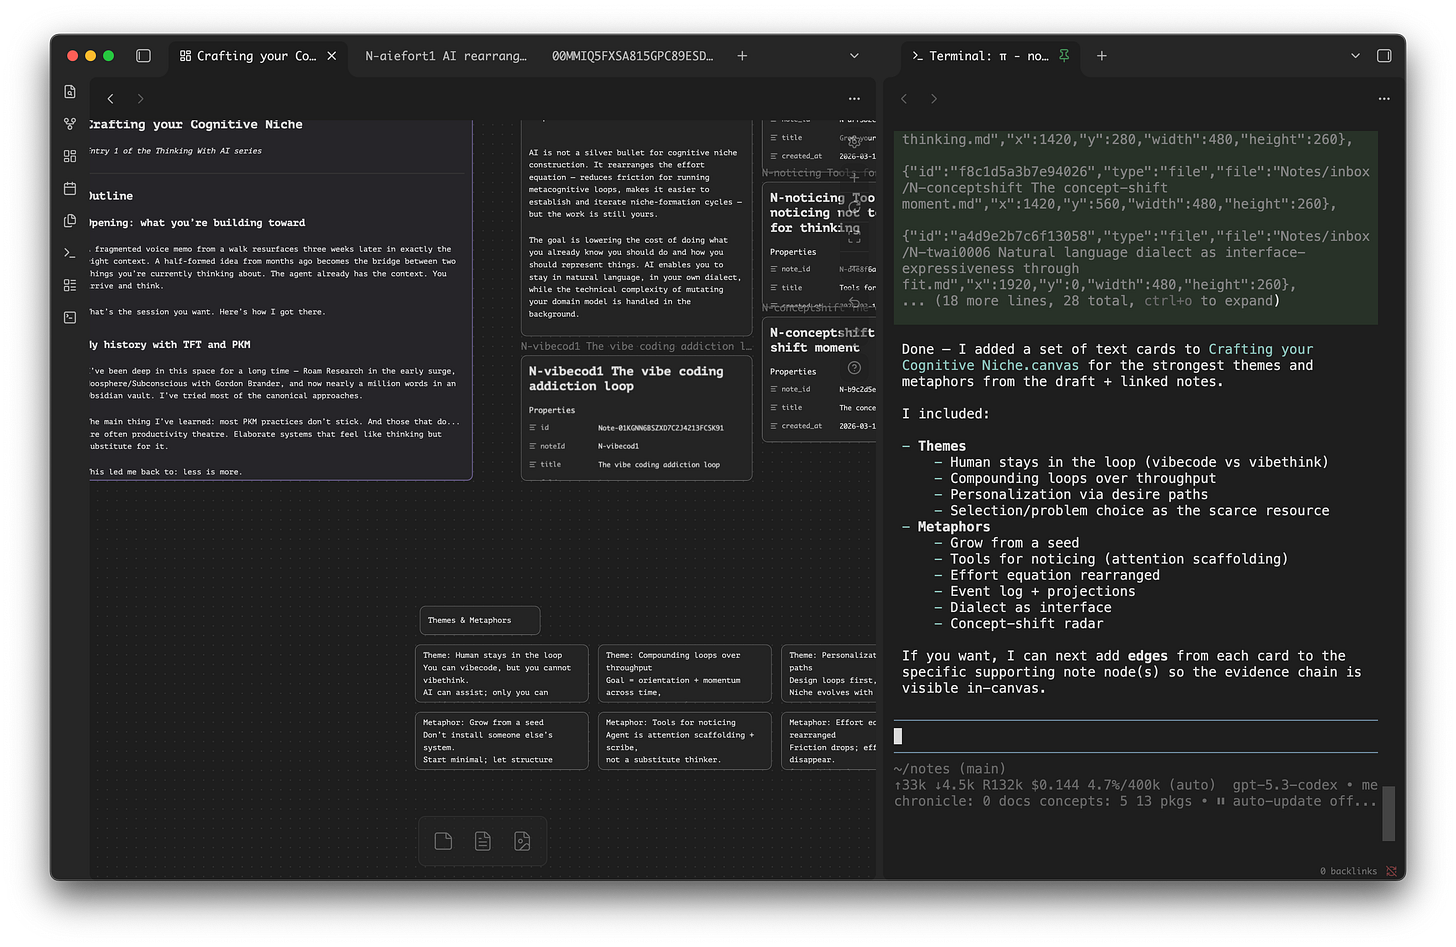
Task: Open graph view from the left ribbon
Action: click(x=70, y=124)
